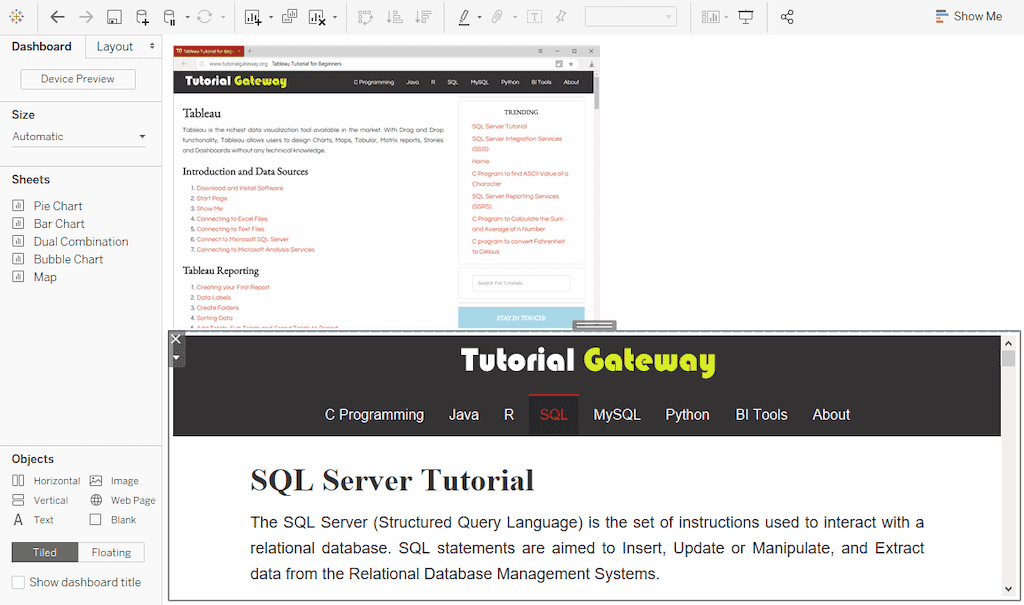Image resolution: width=1024 pixels, height=605 pixels.
Task: Click the Presentation Mode icon
Action: click(746, 17)
